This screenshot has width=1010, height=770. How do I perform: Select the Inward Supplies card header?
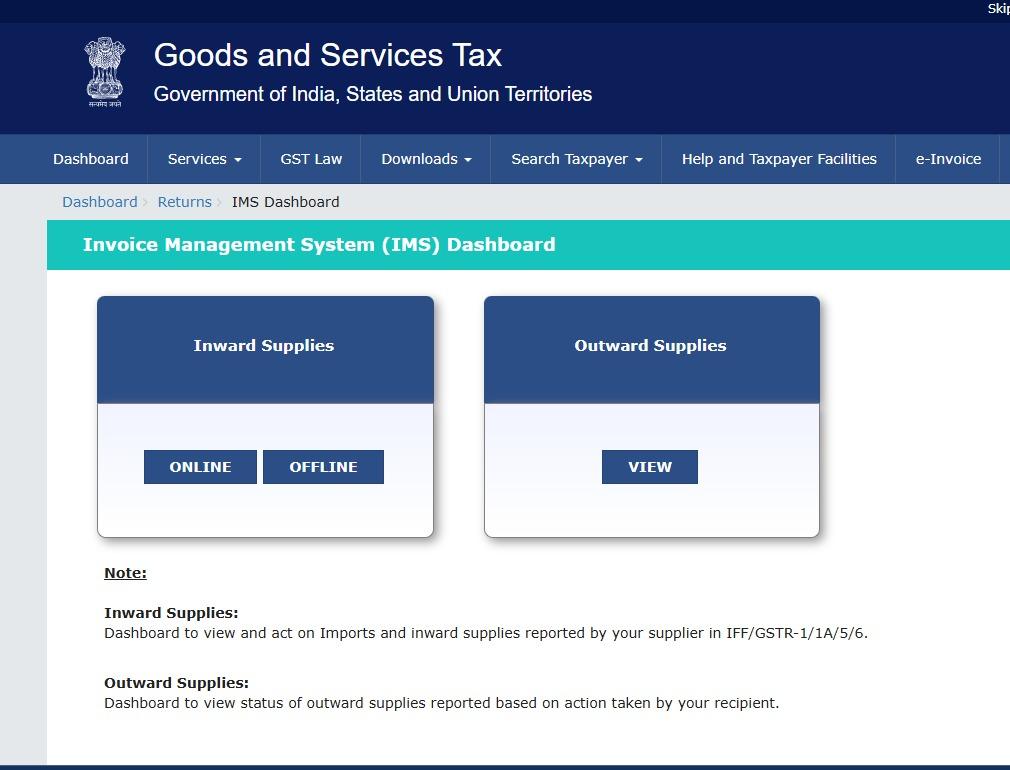coord(265,350)
